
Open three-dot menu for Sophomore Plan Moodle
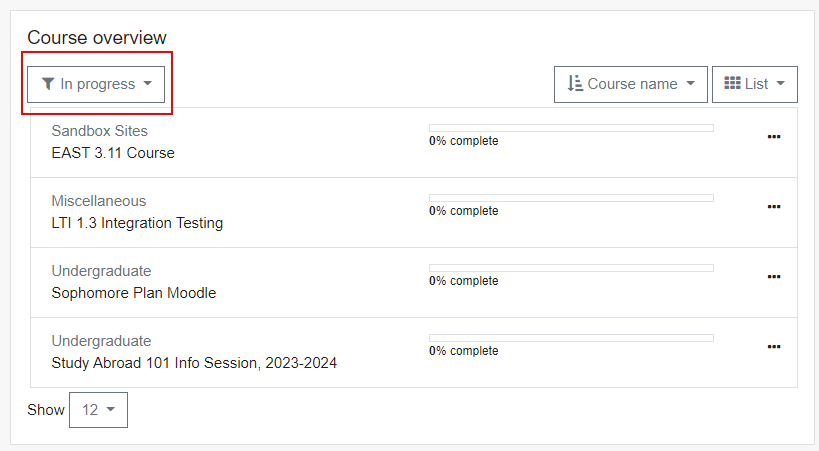tap(773, 277)
